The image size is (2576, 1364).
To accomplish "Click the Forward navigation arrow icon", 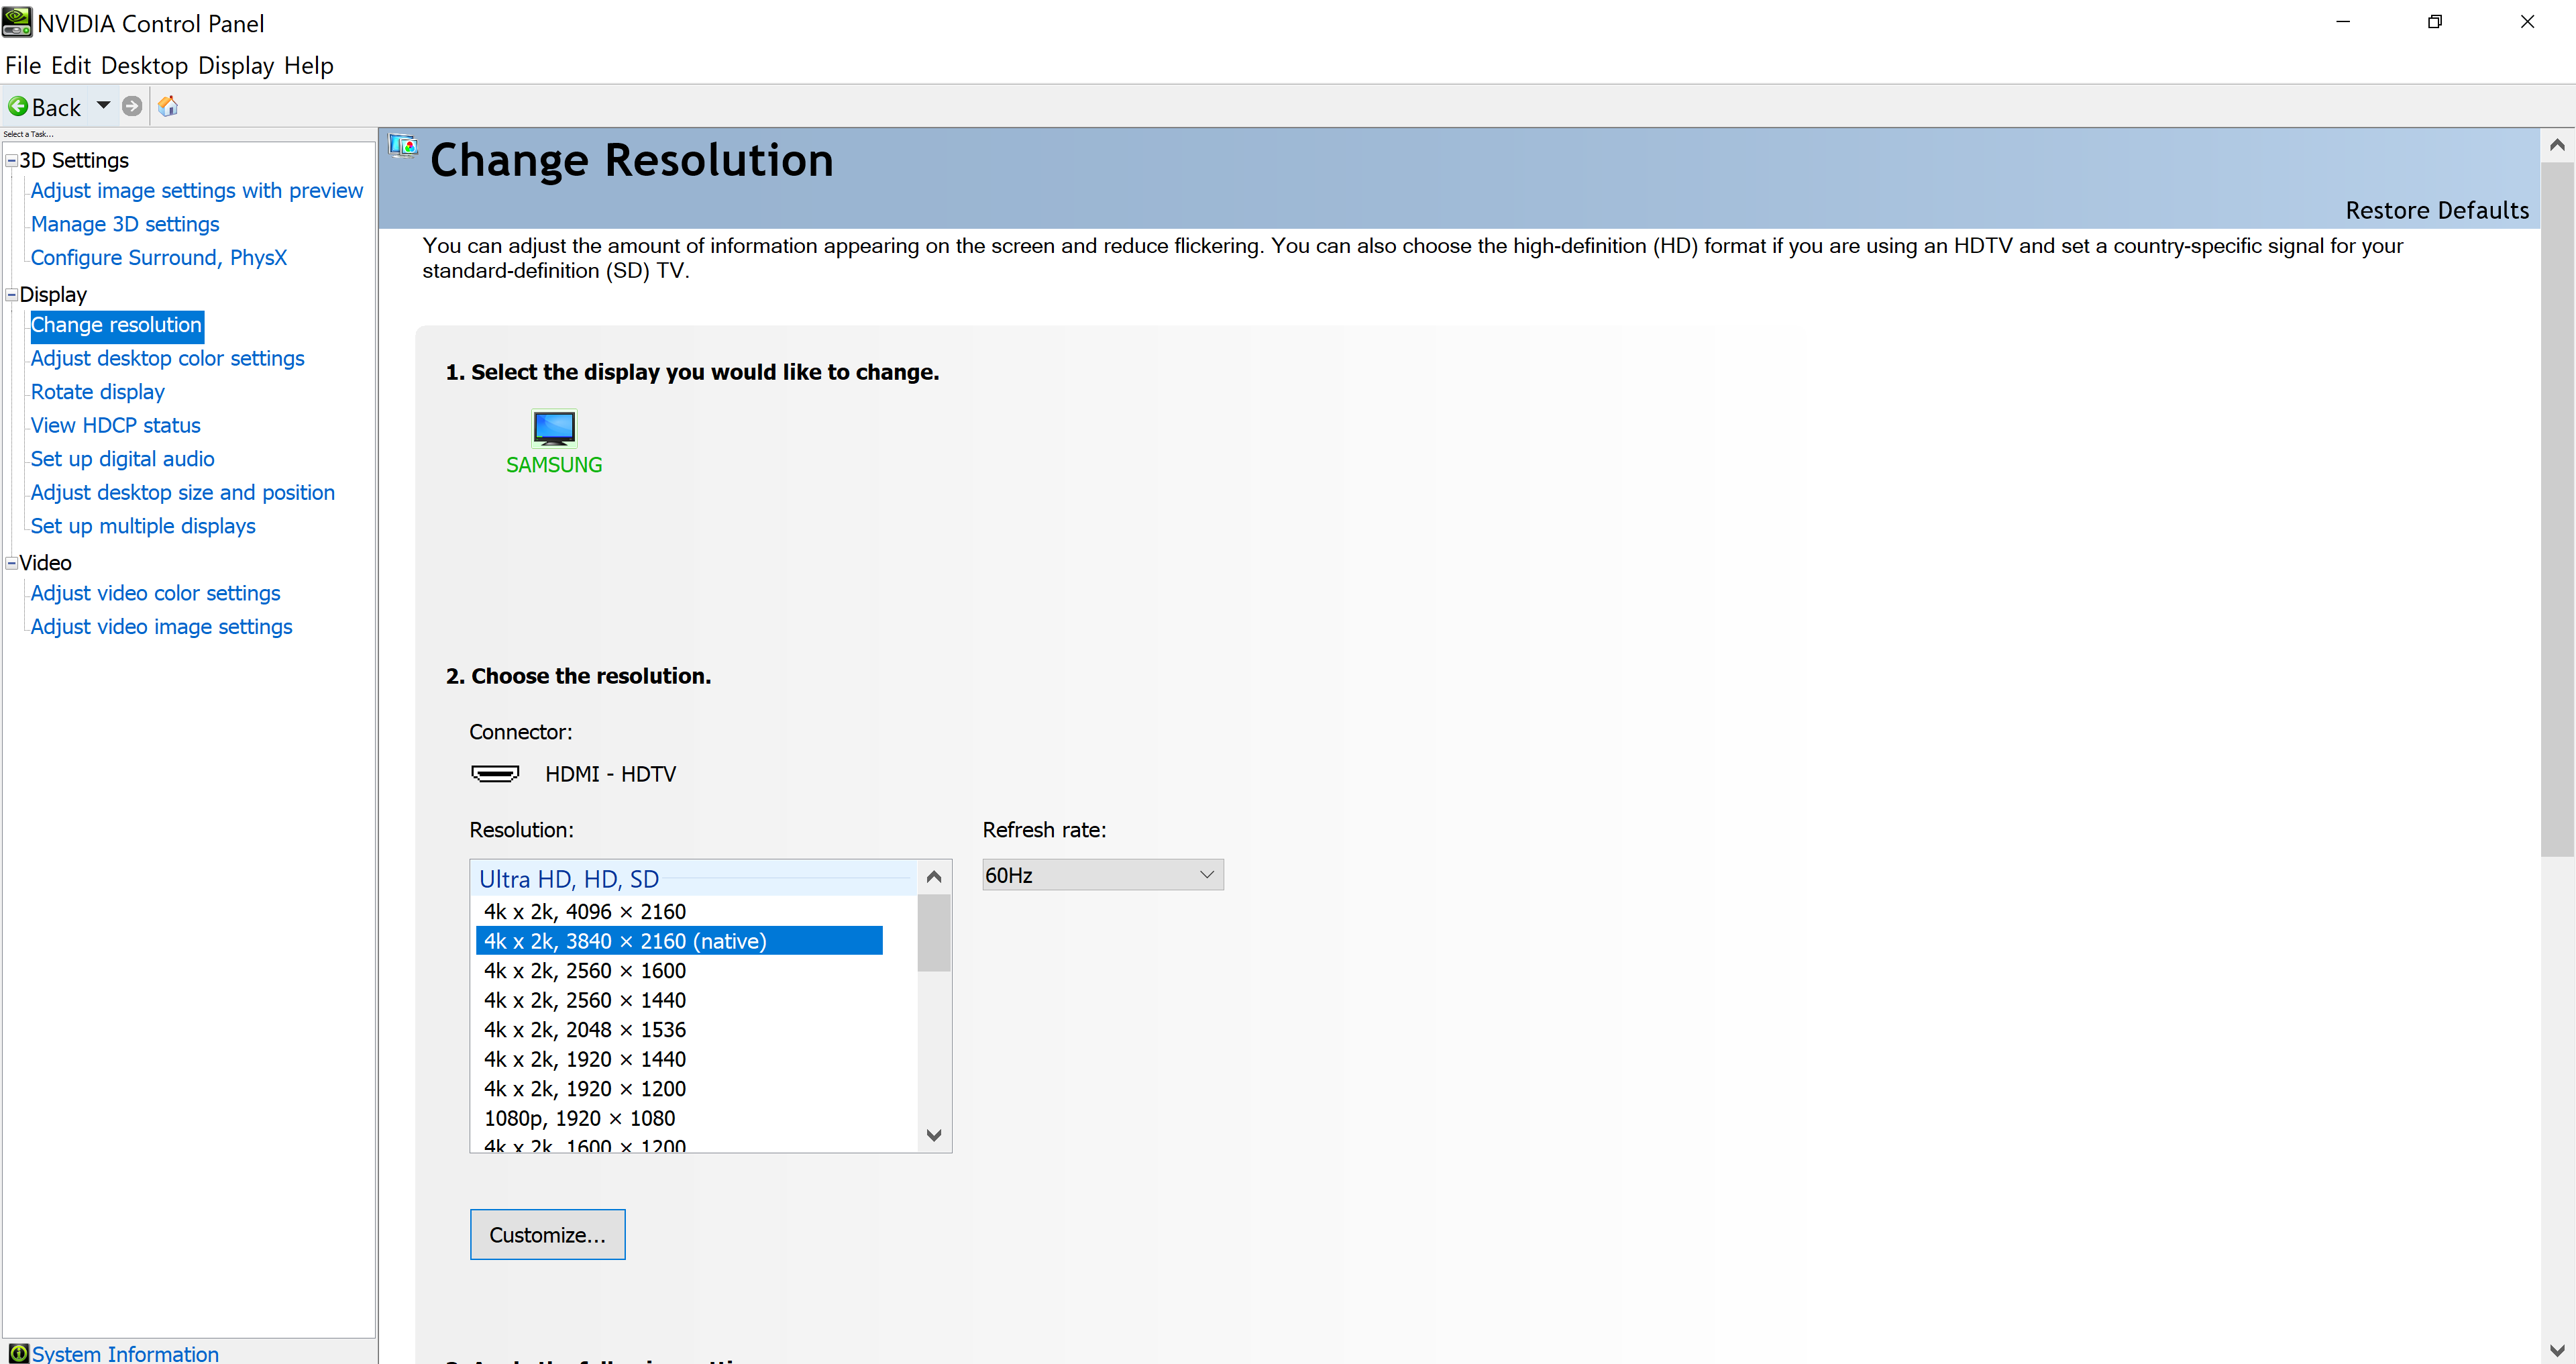I will (x=132, y=106).
